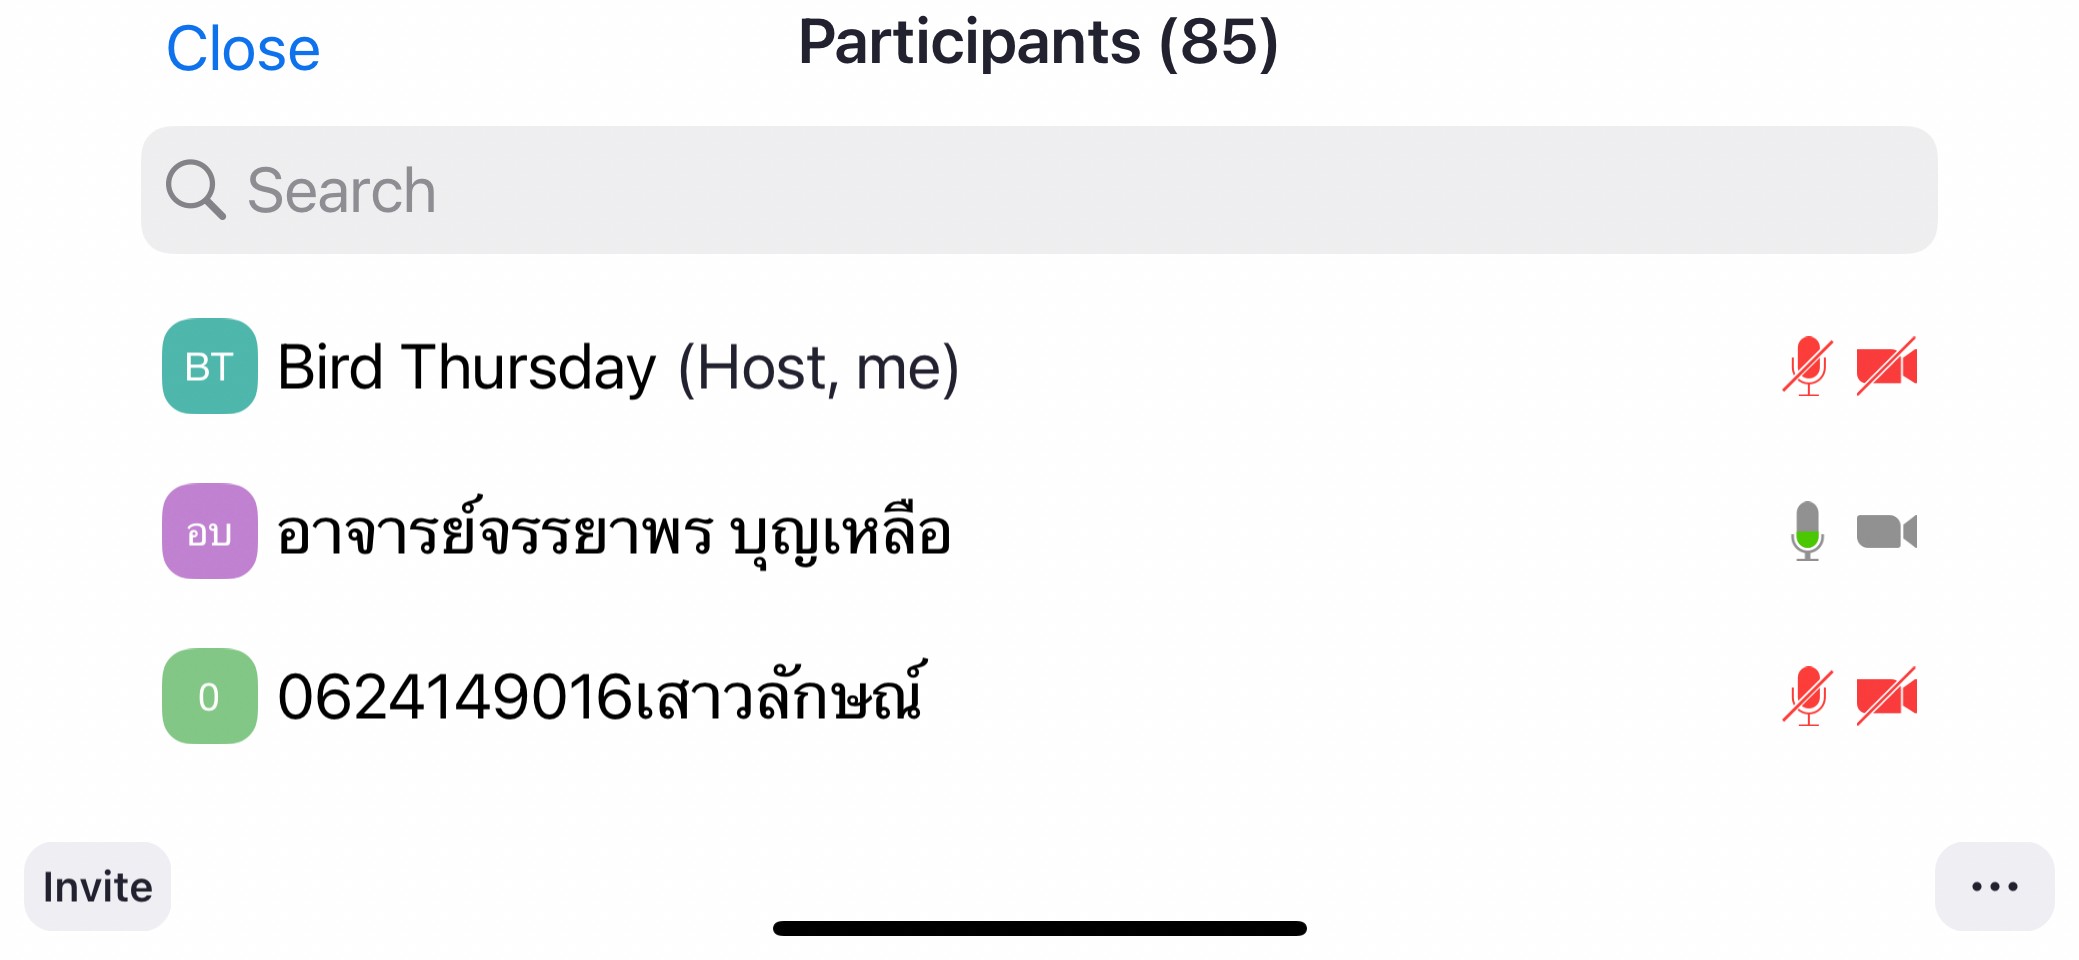
Task: Select participant 0624149016เสาวลักษณ์
Action: (1039, 696)
